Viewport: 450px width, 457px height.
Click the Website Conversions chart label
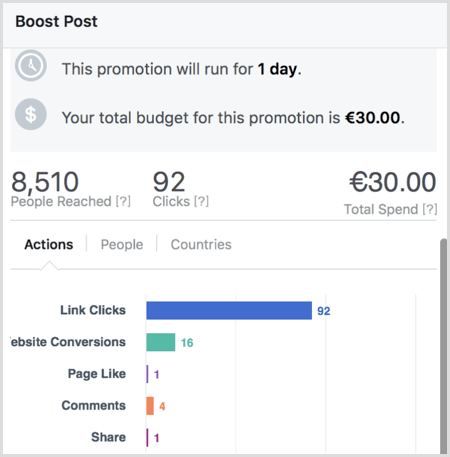[x=68, y=342]
